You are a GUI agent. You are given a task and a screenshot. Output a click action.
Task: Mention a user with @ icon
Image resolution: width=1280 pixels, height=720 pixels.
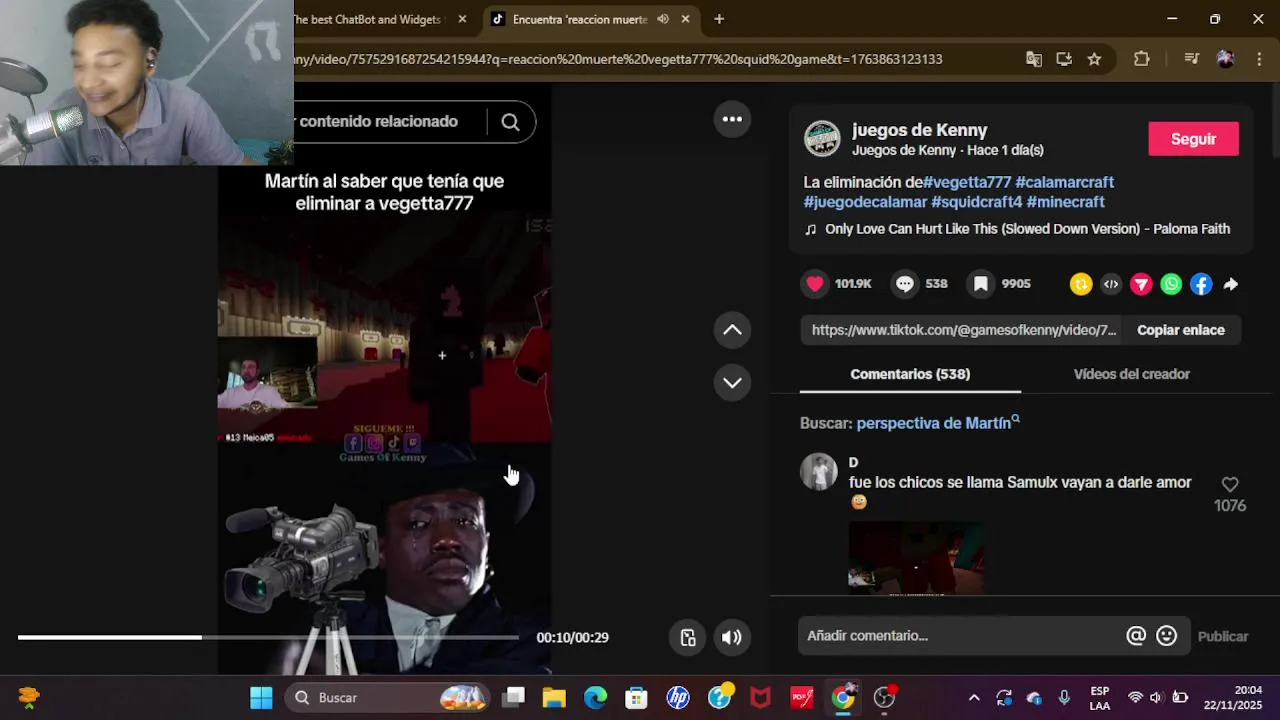pyautogui.click(x=1136, y=636)
